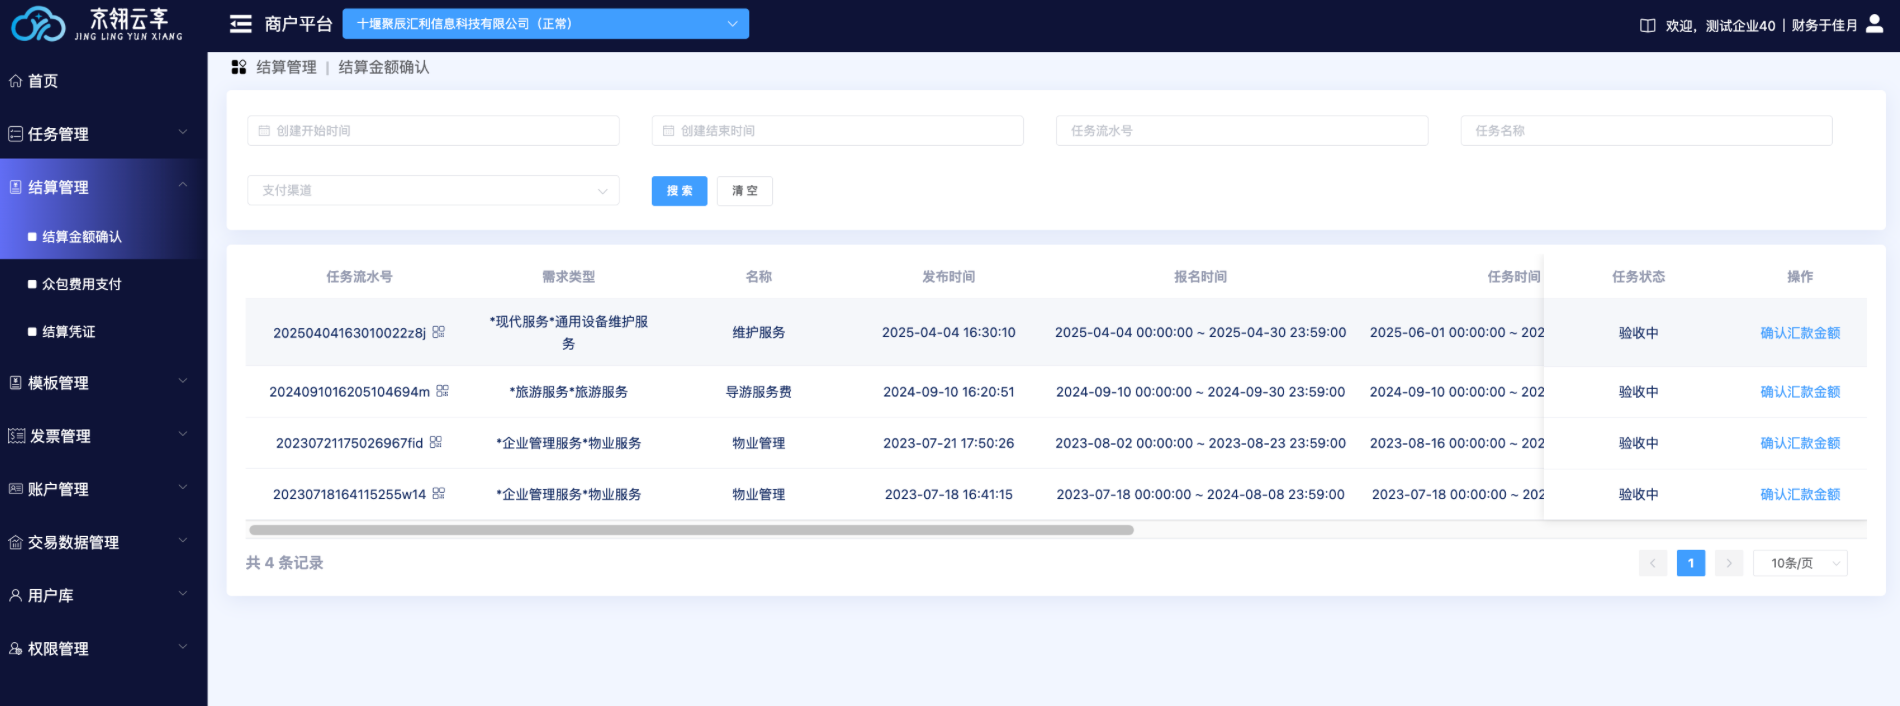Go to 首页 home page
This screenshot has height=706, width=1900.
click(x=43, y=81)
